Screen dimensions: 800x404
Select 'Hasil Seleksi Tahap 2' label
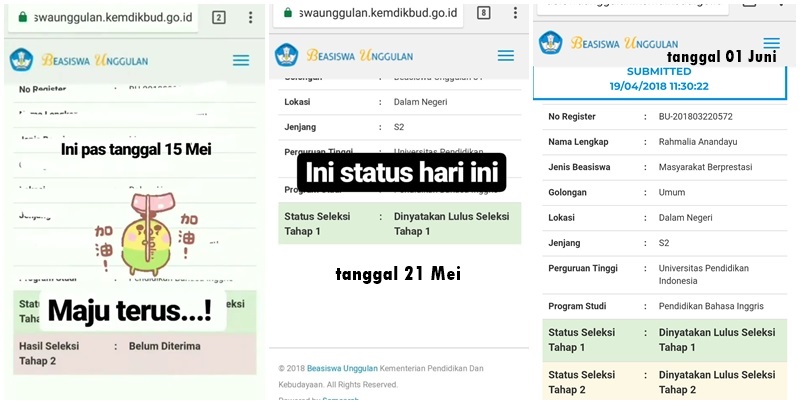(49, 354)
